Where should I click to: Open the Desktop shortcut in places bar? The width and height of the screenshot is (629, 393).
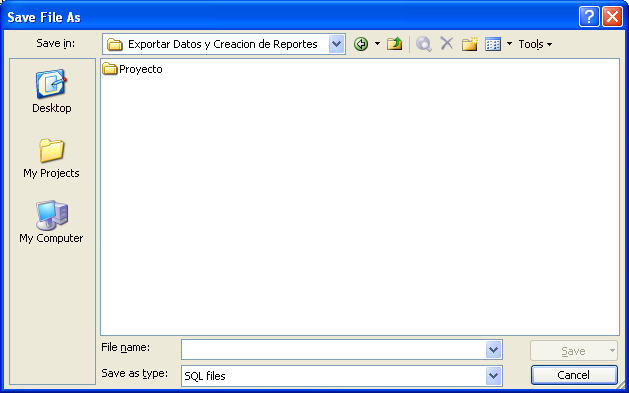pos(52,91)
